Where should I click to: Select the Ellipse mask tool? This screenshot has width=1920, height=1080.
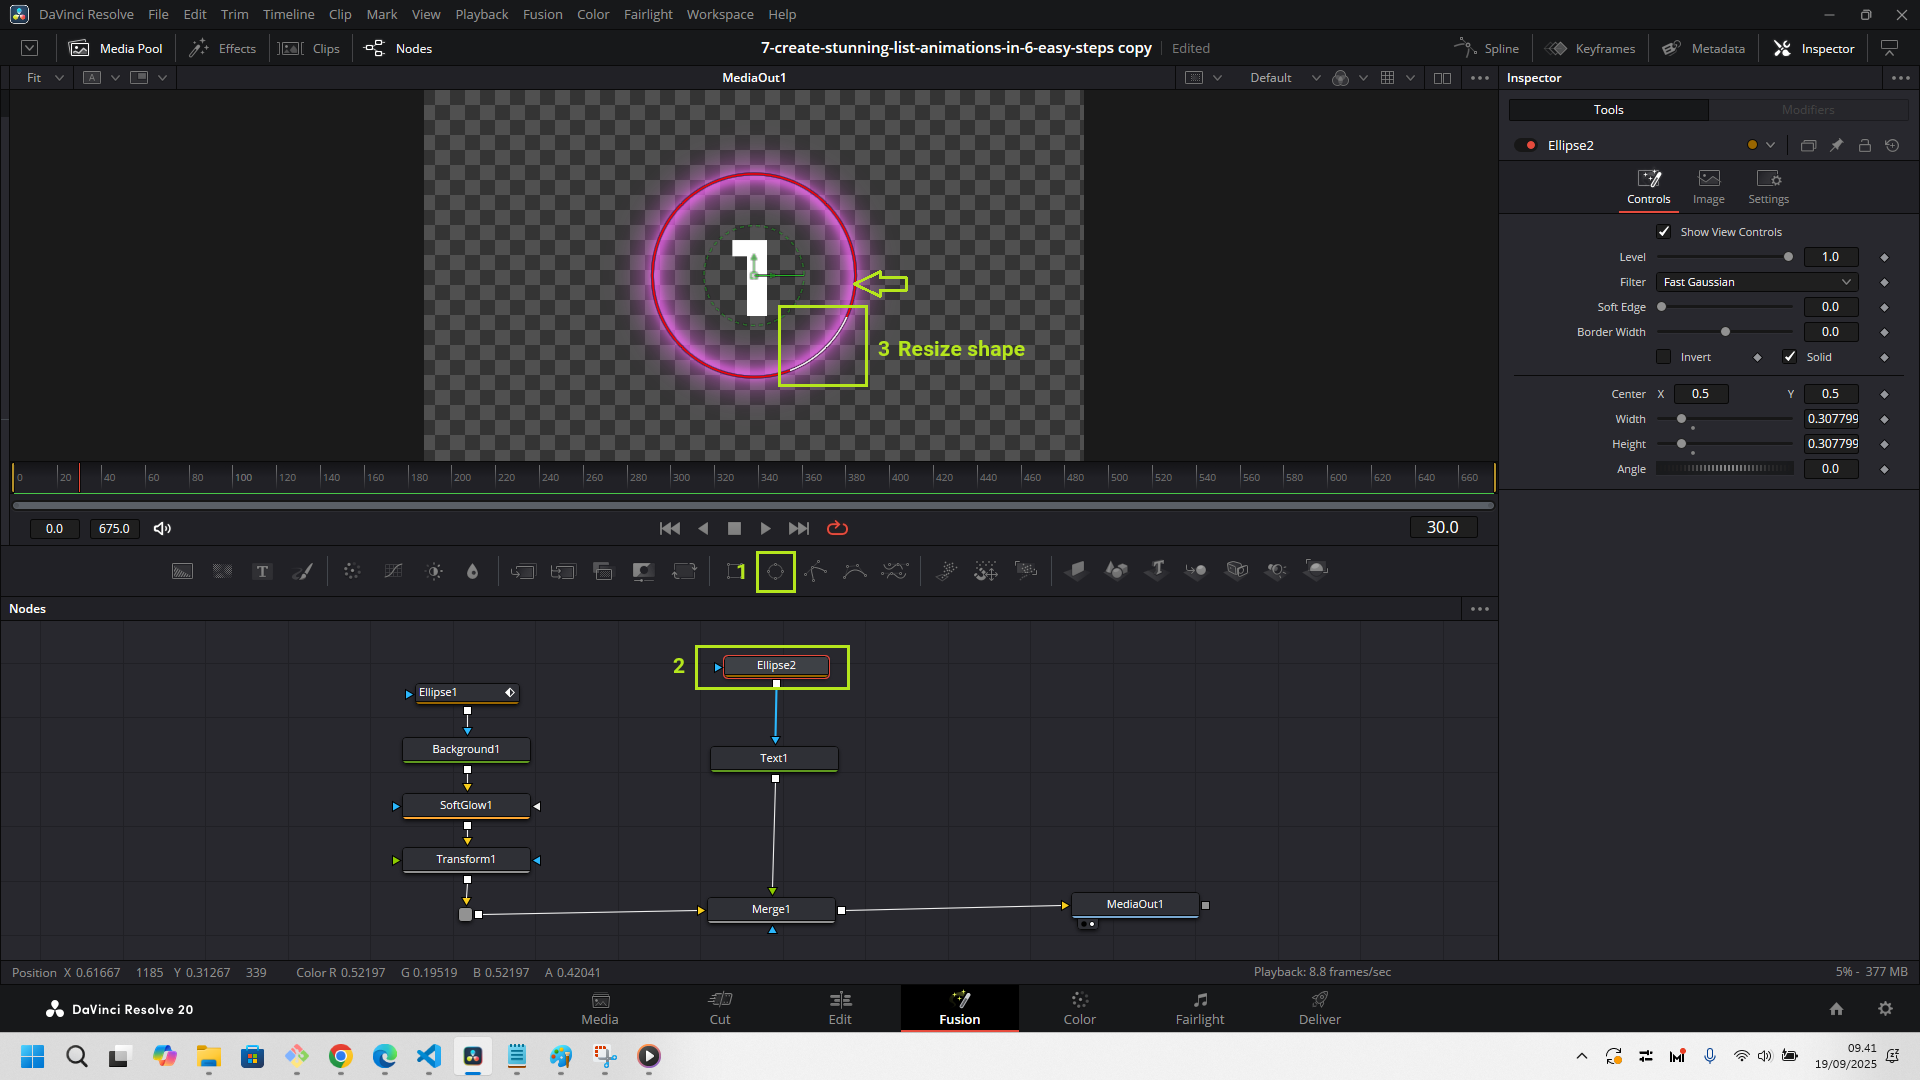tap(775, 571)
